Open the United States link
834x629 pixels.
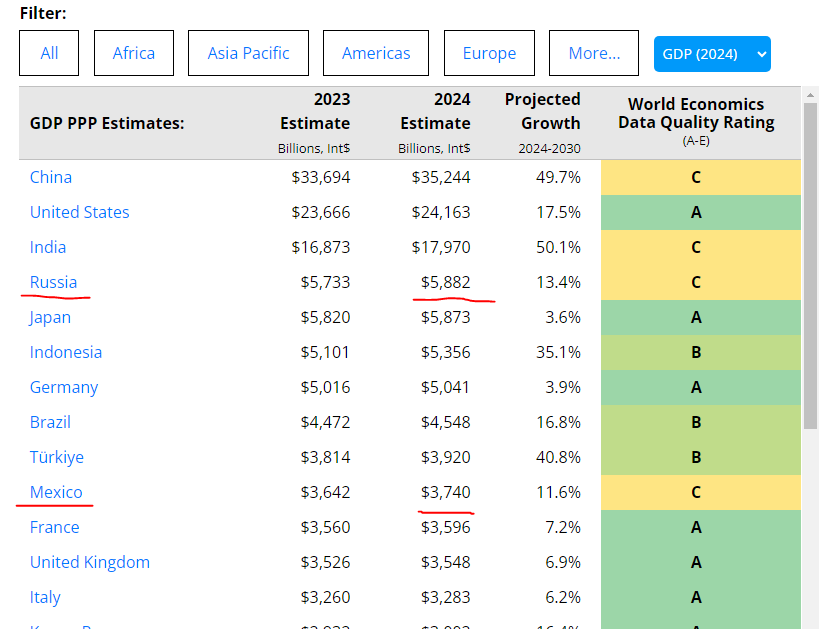[79, 212]
